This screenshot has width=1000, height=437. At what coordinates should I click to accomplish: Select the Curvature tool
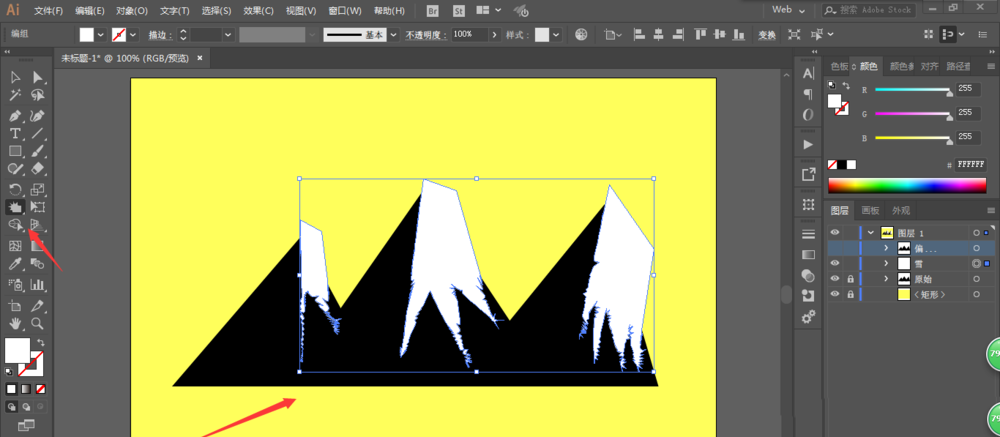(x=38, y=115)
